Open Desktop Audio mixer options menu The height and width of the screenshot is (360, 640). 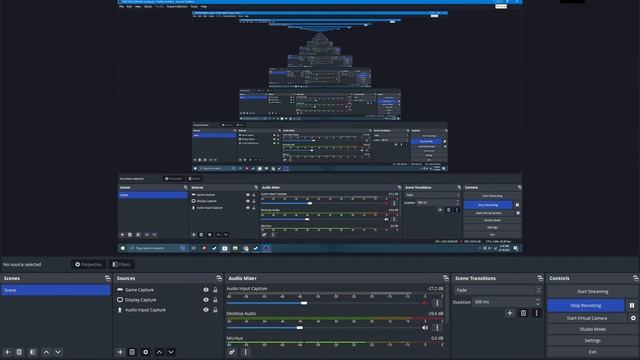(437, 327)
